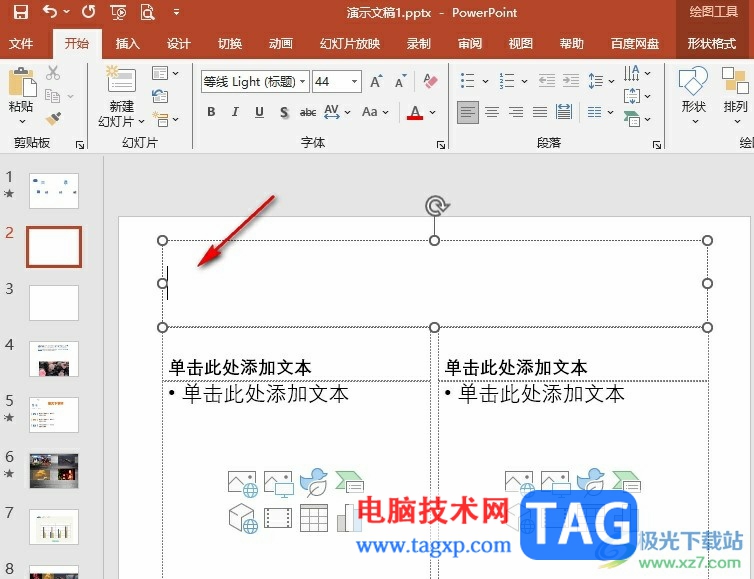The width and height of the screenshot is (754, 579).
Task: Open the 形状格式 Shape Format tab
Action: (711, 44)
